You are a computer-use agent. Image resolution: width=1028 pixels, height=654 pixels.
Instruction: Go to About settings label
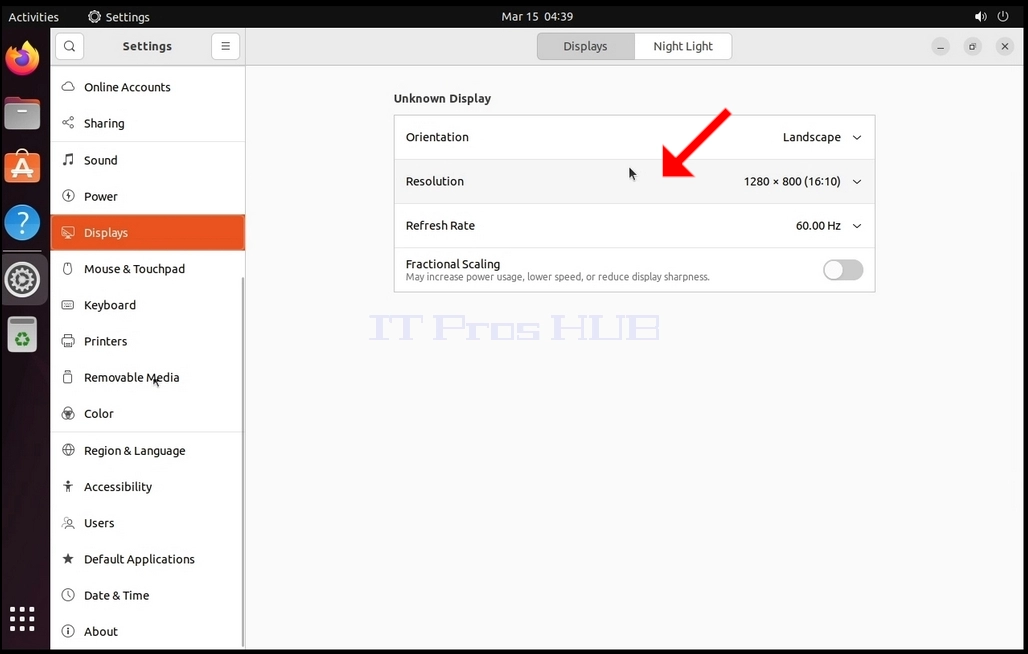(100, 631)
